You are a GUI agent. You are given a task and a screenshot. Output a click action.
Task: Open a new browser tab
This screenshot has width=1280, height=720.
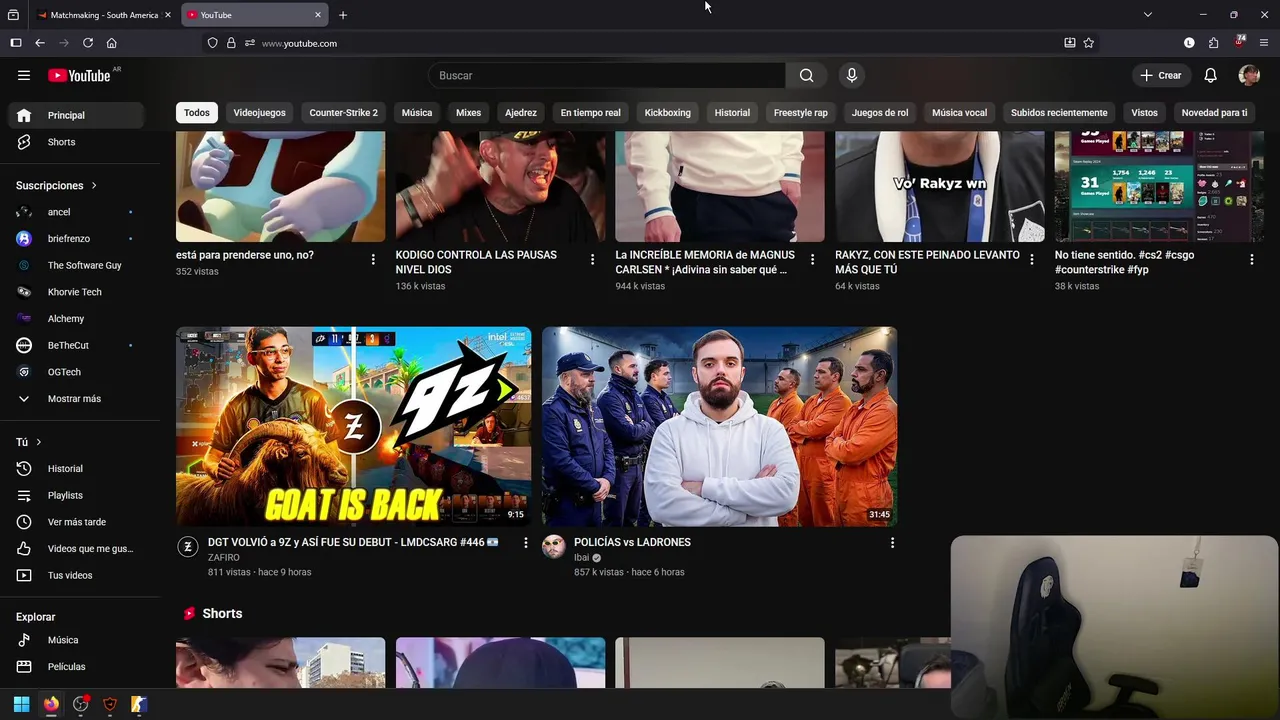[343, 15]
